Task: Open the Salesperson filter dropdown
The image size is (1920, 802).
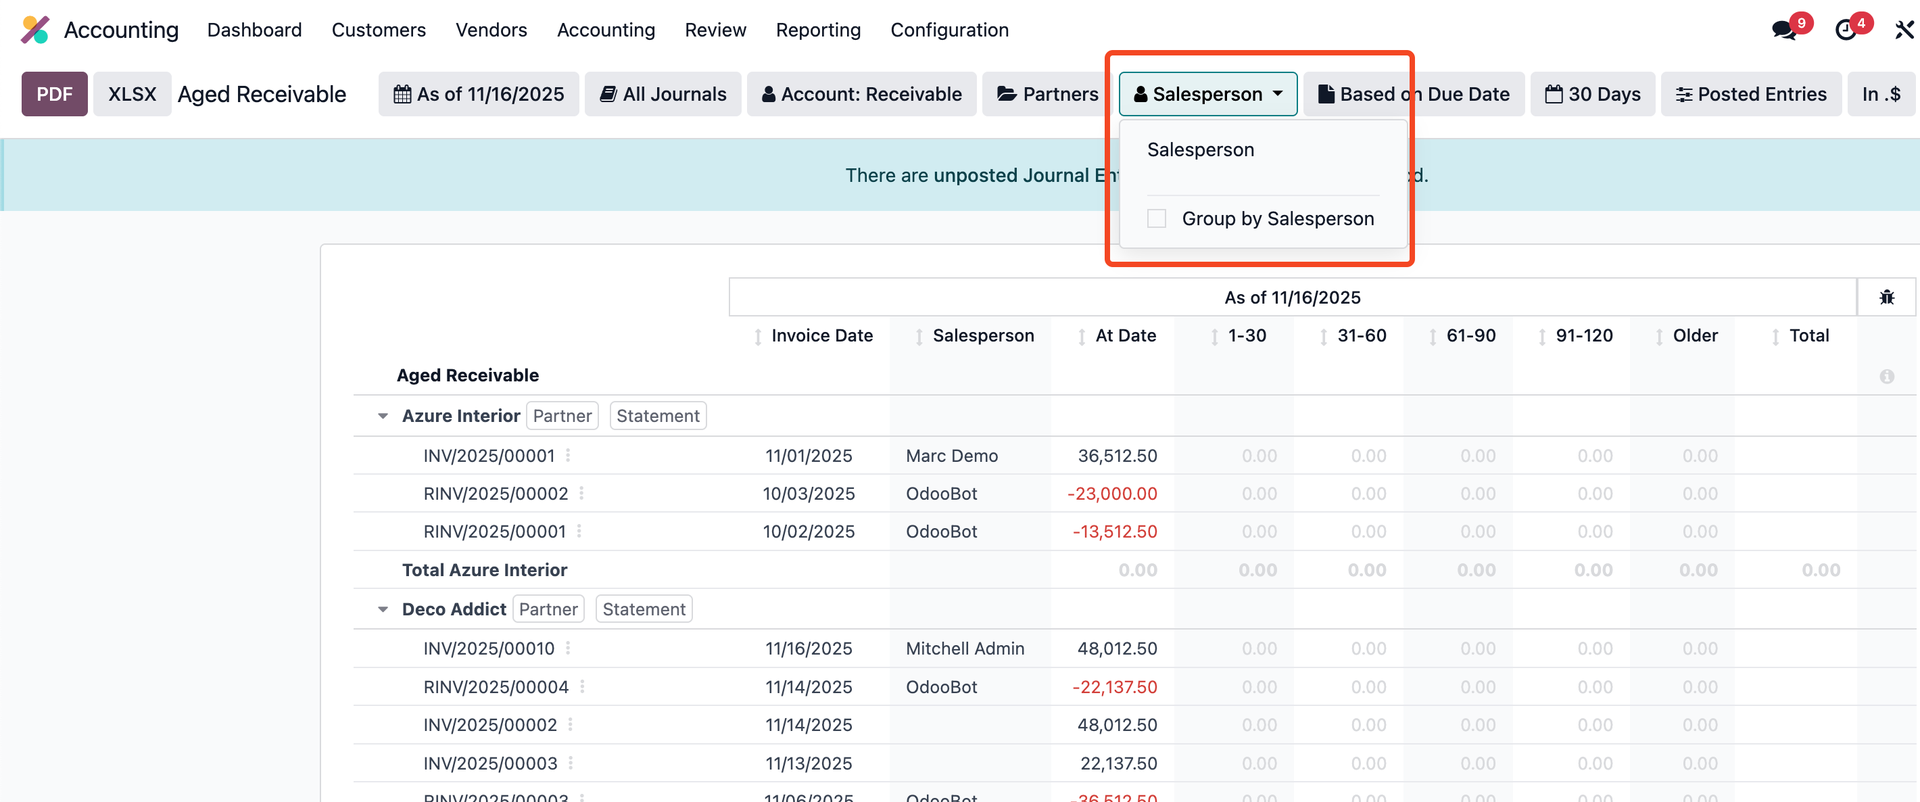Action: coord(1208,94)
